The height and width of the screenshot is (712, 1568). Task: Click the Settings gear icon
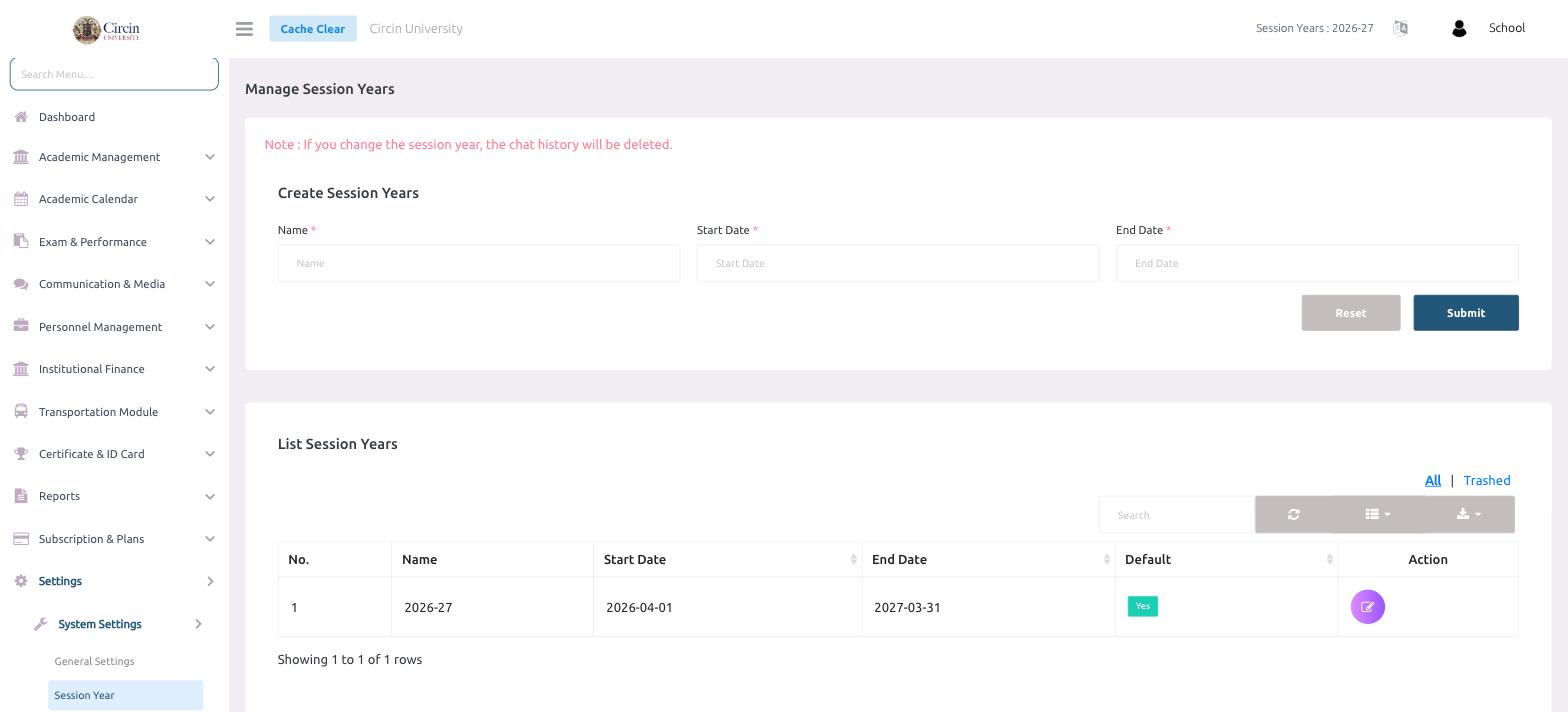[21, 581]
